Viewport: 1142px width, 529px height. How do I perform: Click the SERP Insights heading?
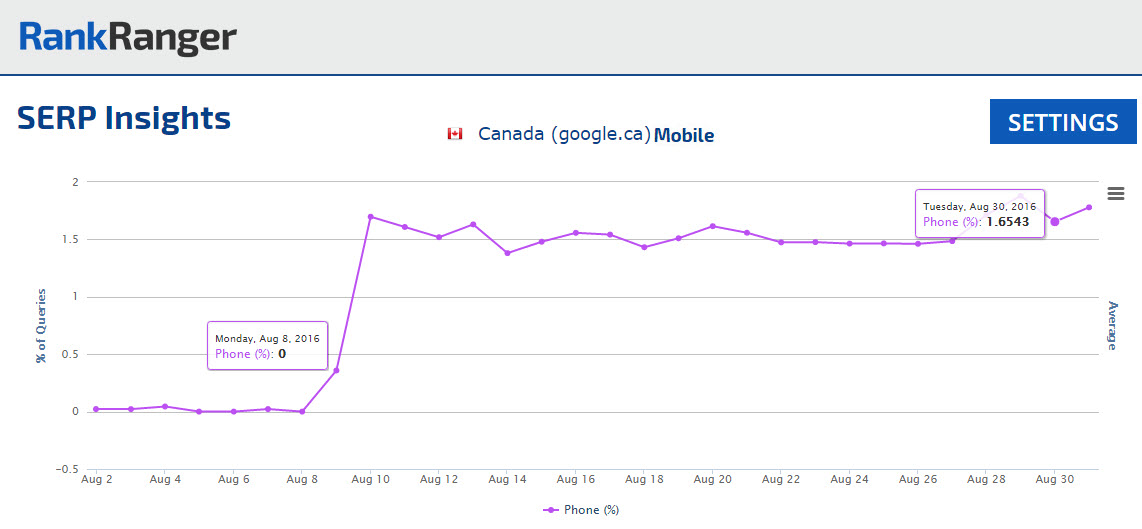[x=124, y=118]
